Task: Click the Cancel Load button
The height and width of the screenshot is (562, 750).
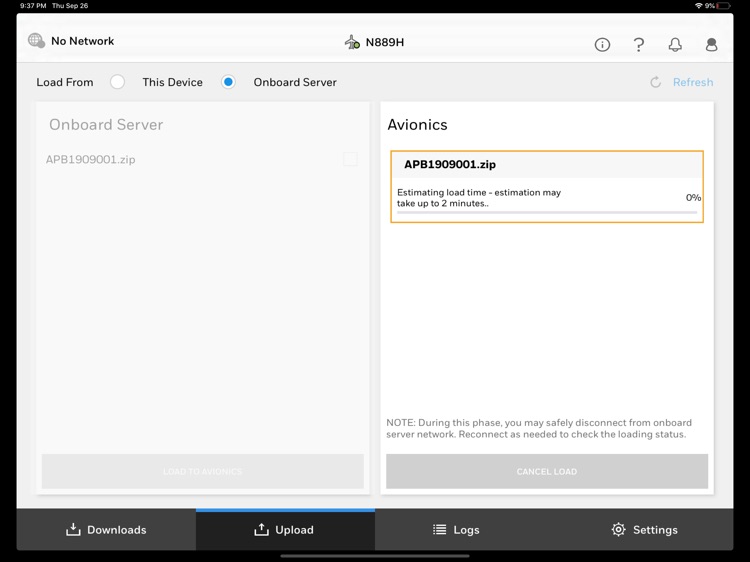Action: [547, 471]
